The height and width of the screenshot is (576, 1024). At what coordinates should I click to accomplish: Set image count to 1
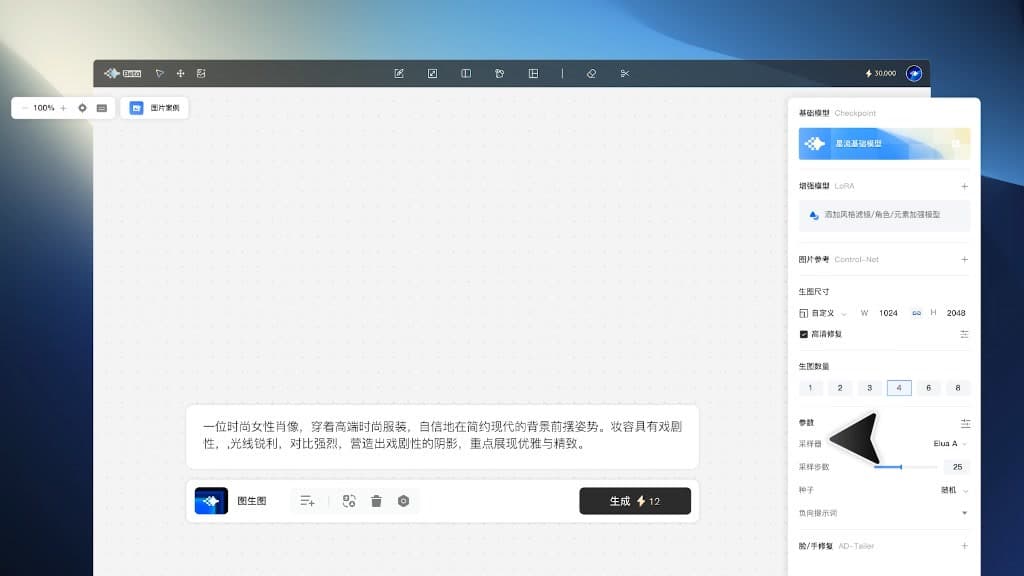pyautogui.click(x=810, y=388)
